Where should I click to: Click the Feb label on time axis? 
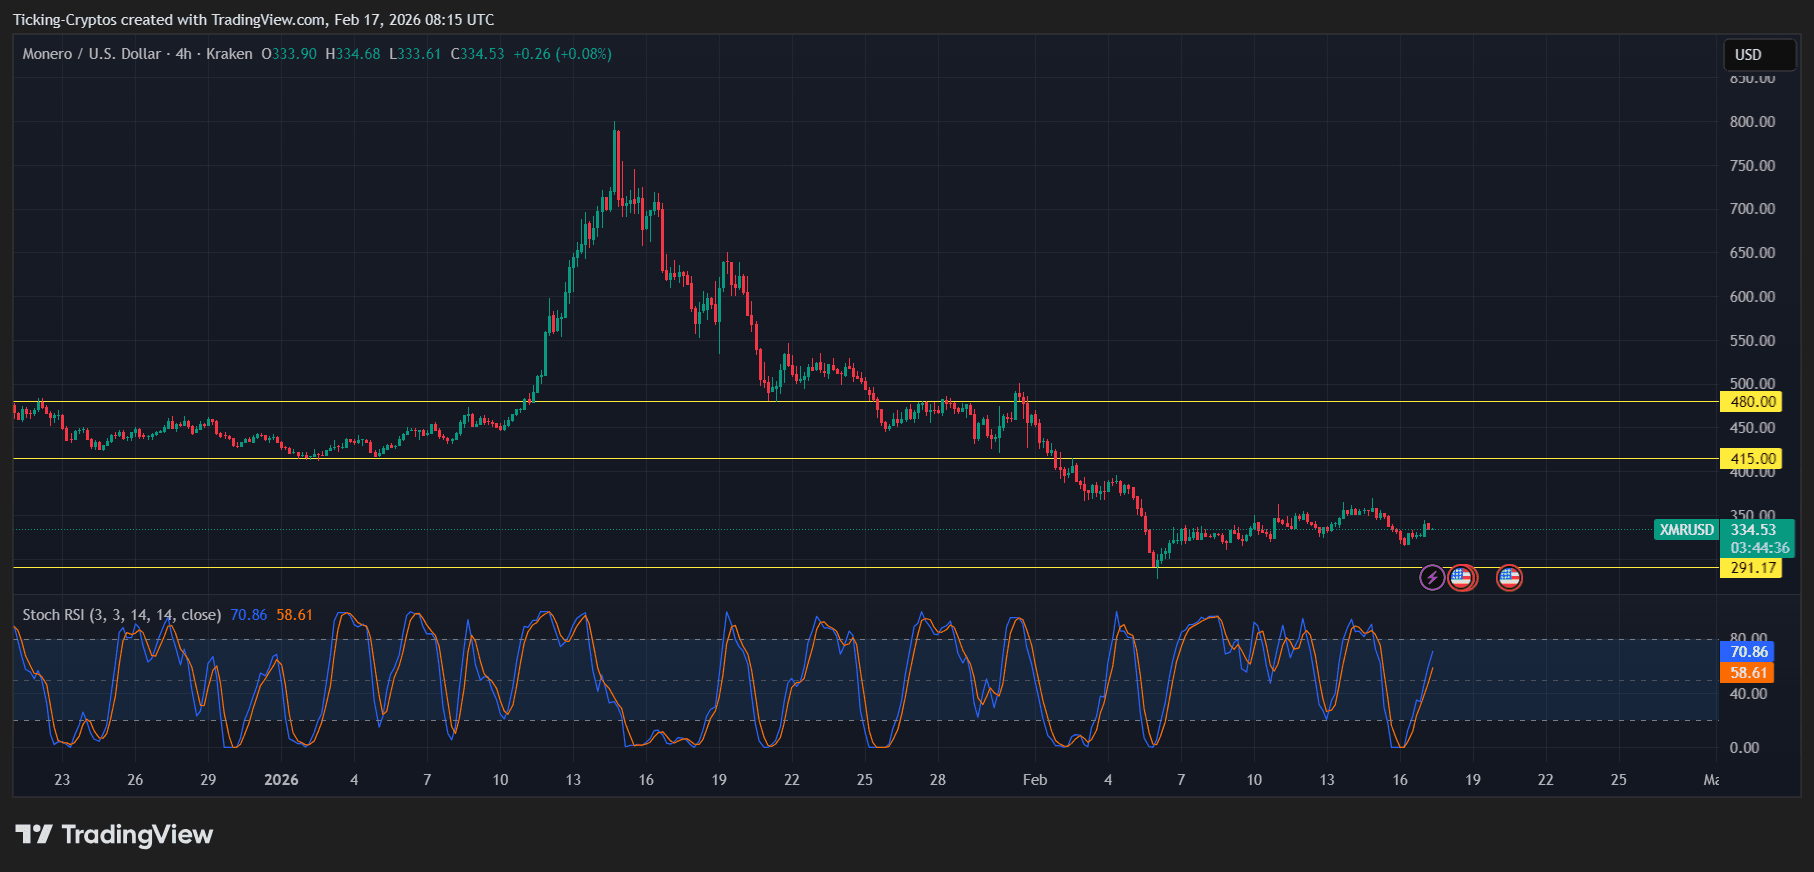(x=1035, y=780)
